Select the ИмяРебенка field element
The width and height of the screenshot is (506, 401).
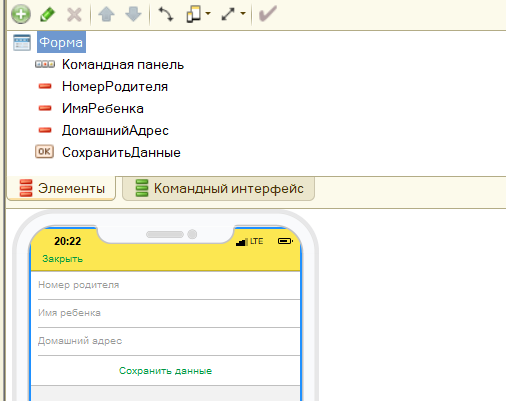click(103, 109)
